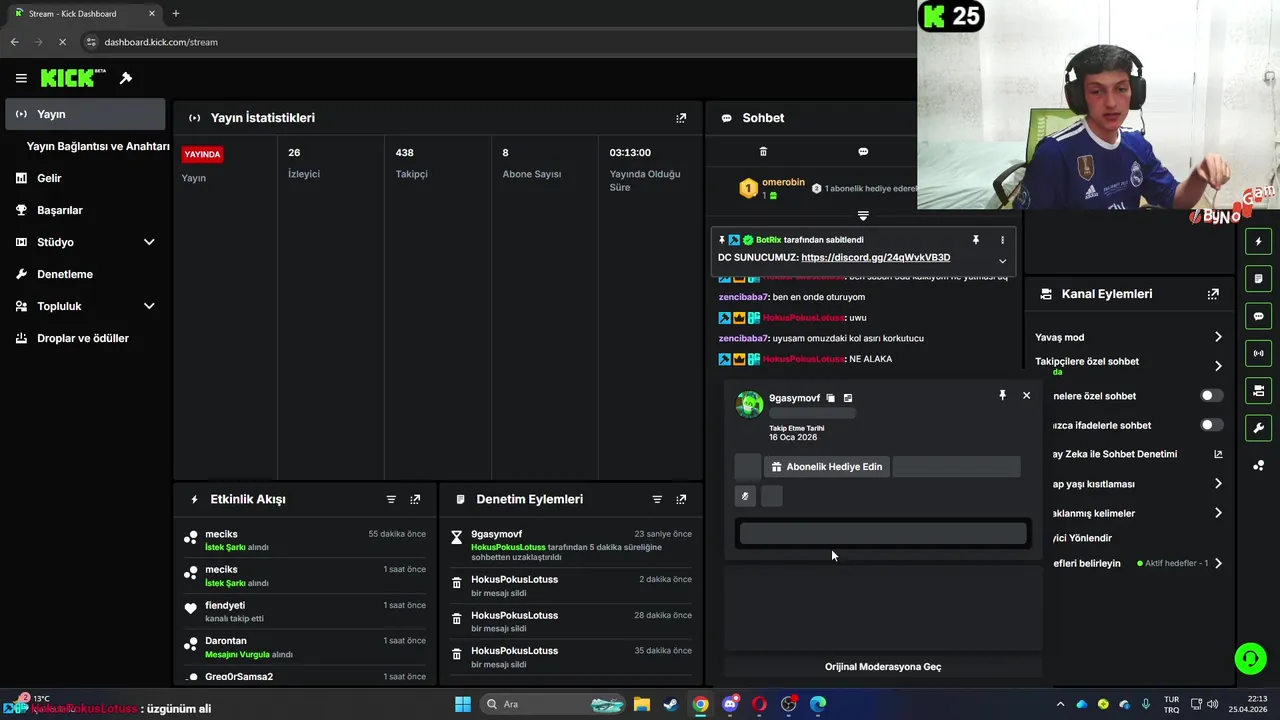Pop out the Kanal Eylemleri panel
The width and height of the screenshot is (1280, 720).
coord(1213,294)
